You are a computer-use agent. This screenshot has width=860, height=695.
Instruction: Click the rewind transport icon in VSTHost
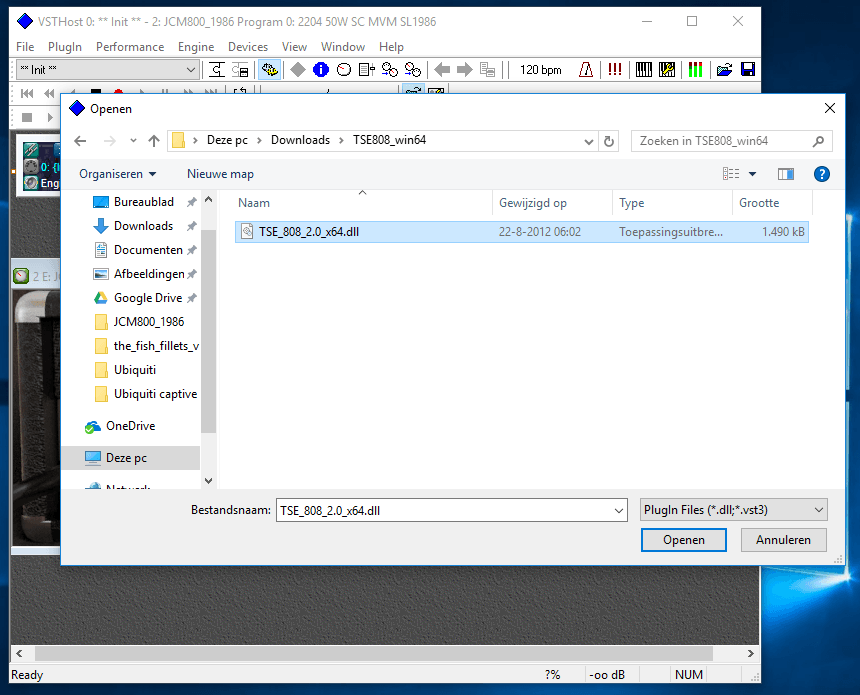point(49,93)
